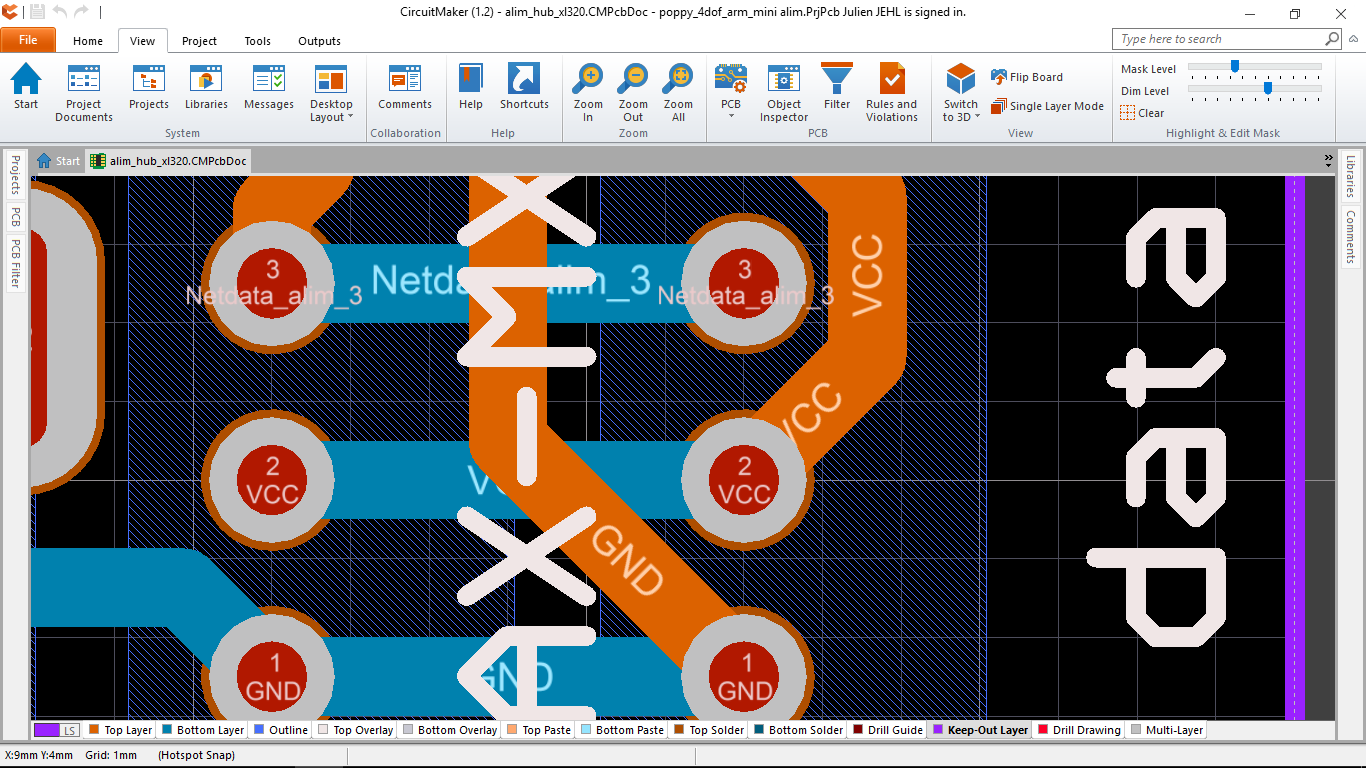1366x768 pixels.
Task: Open the File menu
Action: click(28, 40)
